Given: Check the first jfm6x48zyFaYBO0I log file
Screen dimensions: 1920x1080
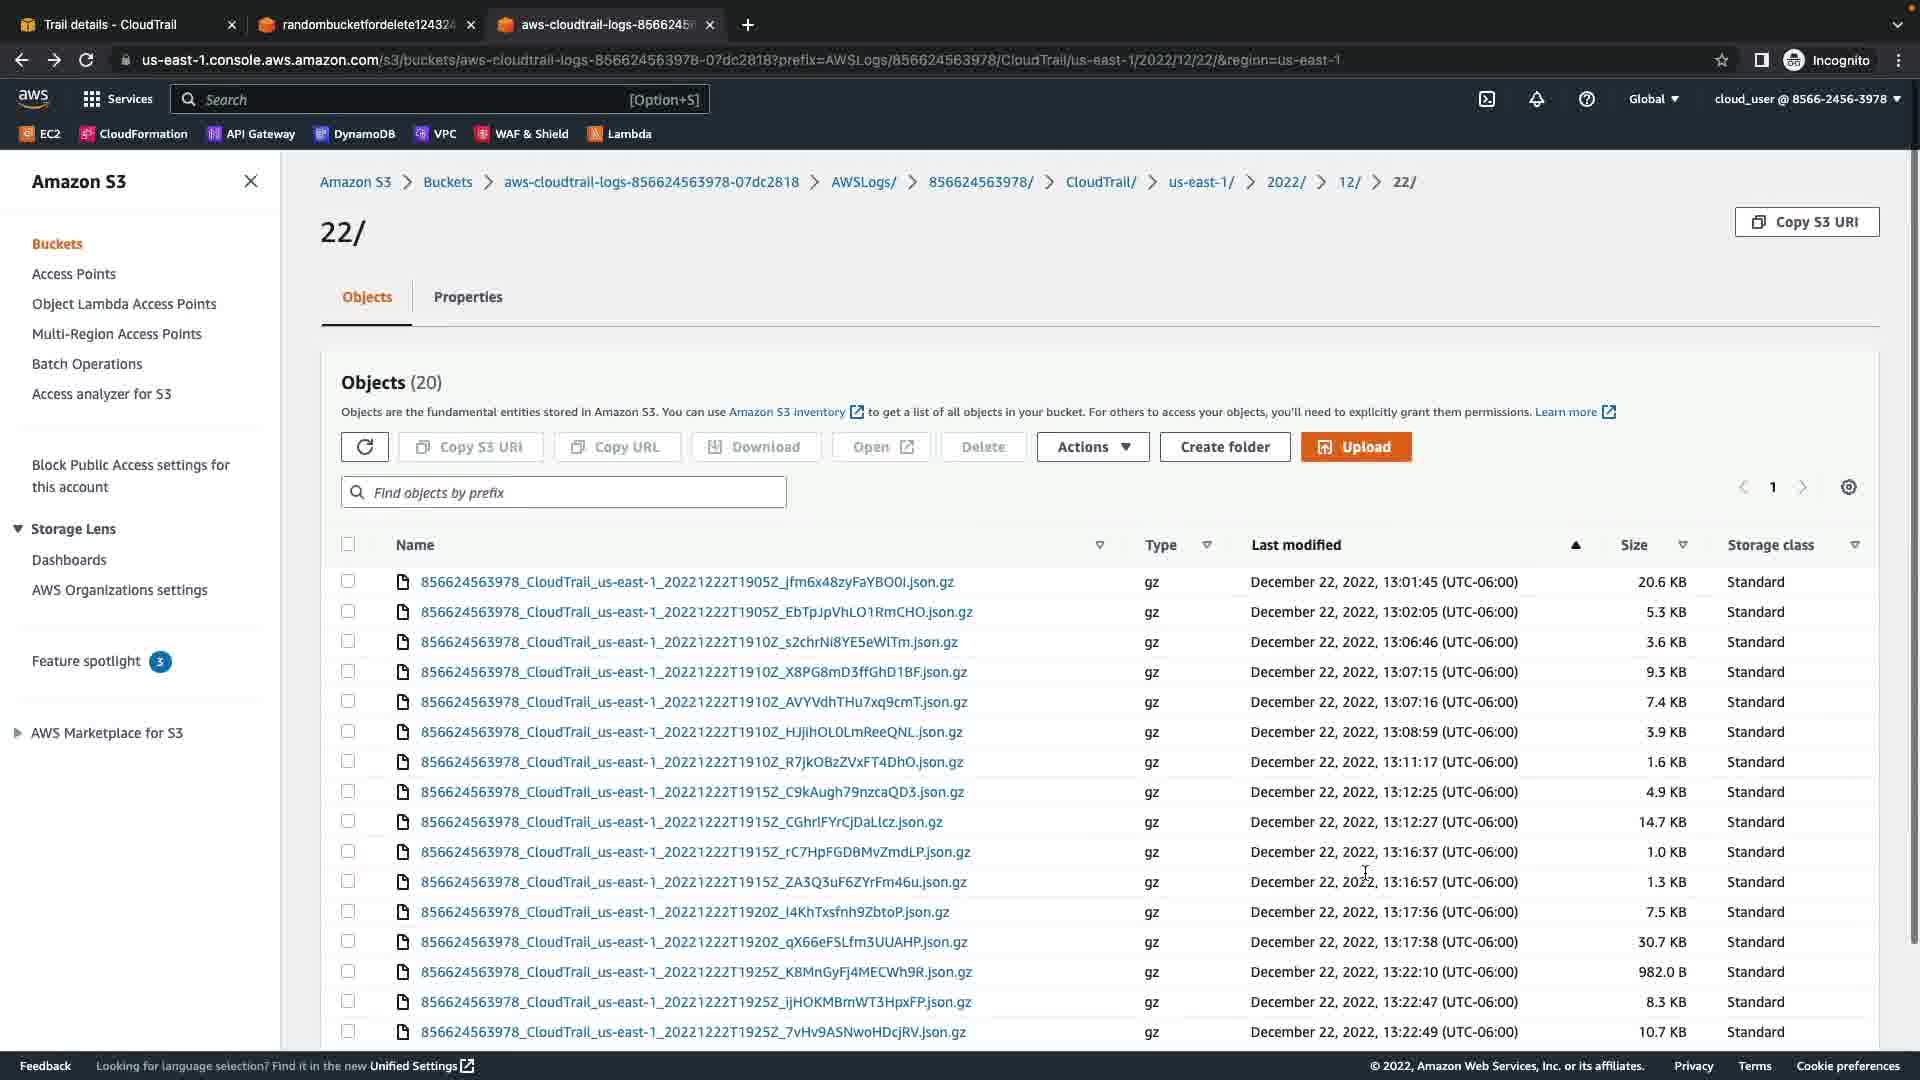Looking at the screenshot, I should [348, 581].
